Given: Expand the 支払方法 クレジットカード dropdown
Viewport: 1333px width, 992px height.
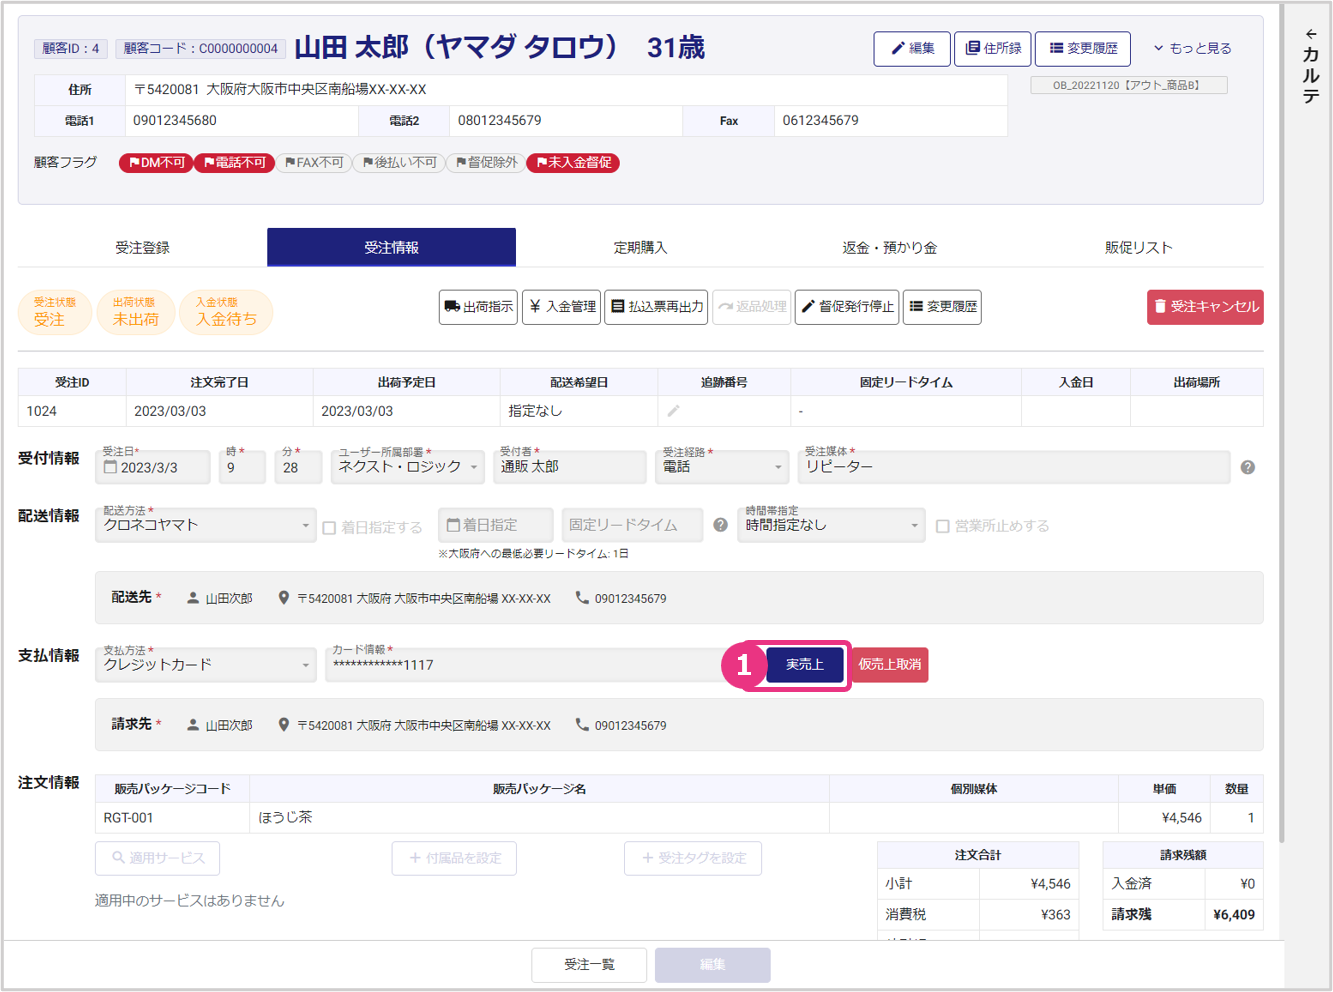Looking at the screenshot, I should click(x=206, y=665).
